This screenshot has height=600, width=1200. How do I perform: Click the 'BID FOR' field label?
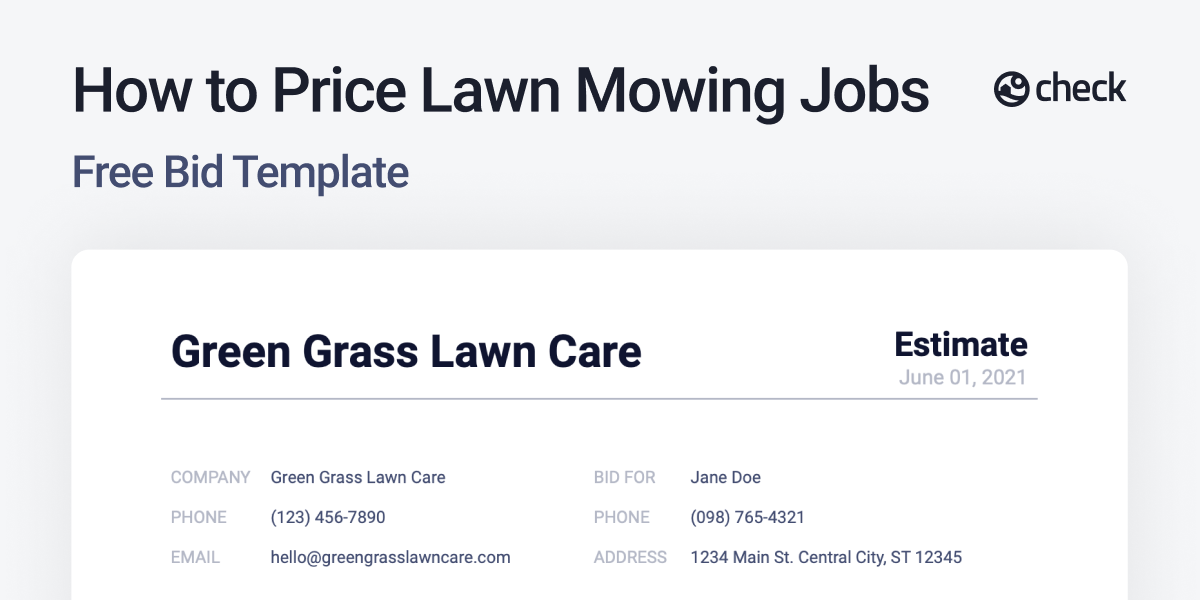coord(625,478)
